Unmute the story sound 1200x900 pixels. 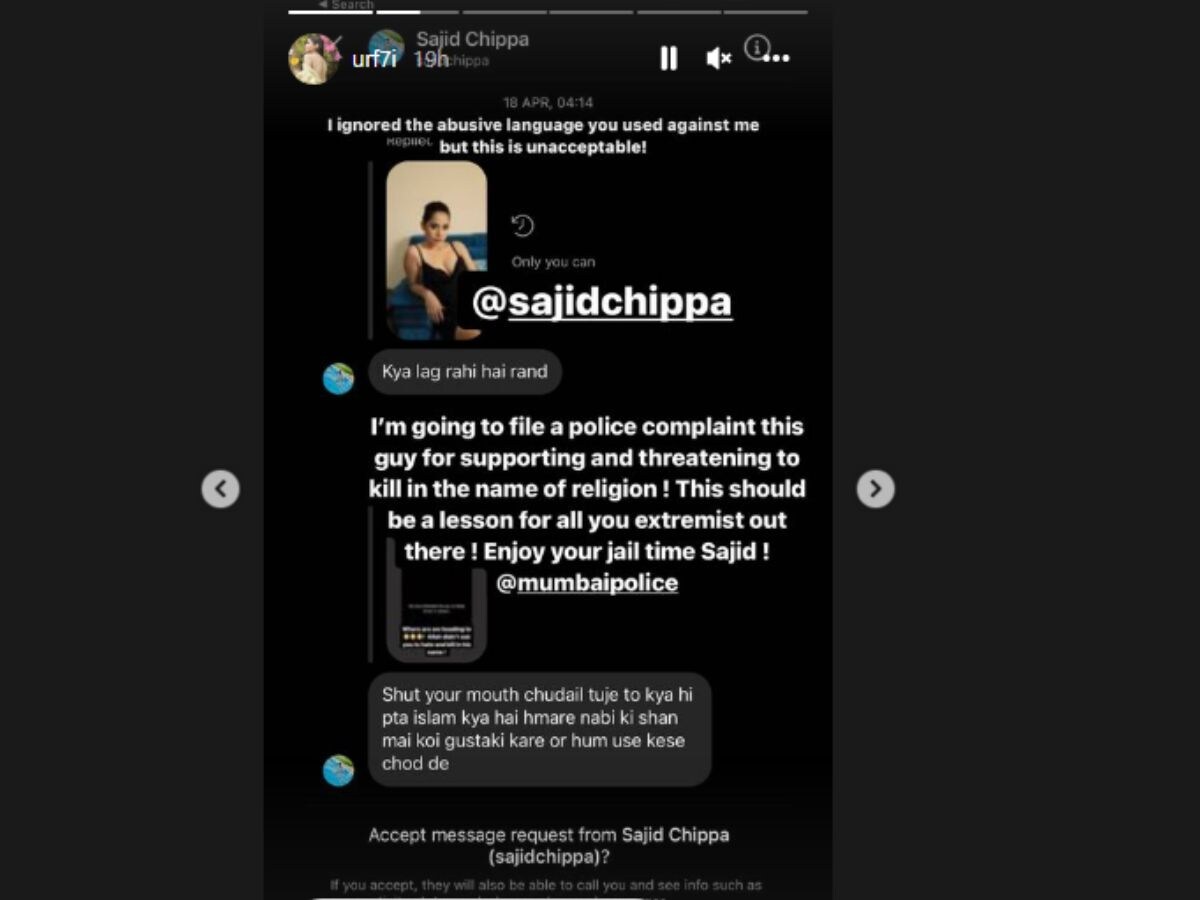click(718, 59)
